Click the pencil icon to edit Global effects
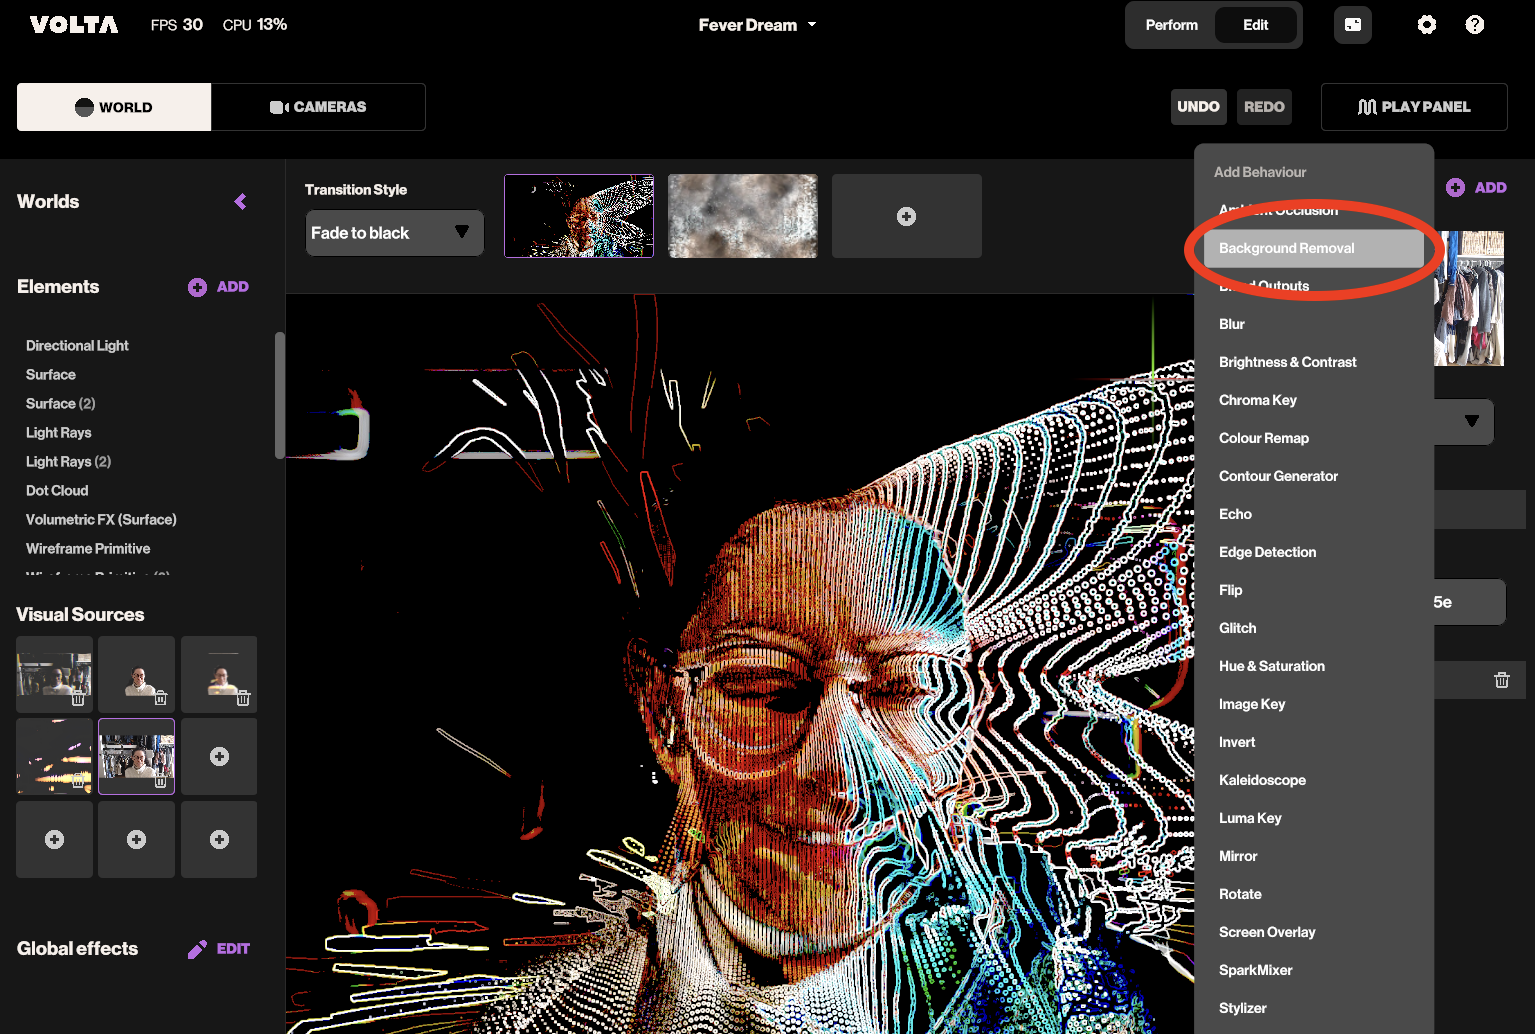The height and width of the screenshot is (1034, 1535). 197,949
